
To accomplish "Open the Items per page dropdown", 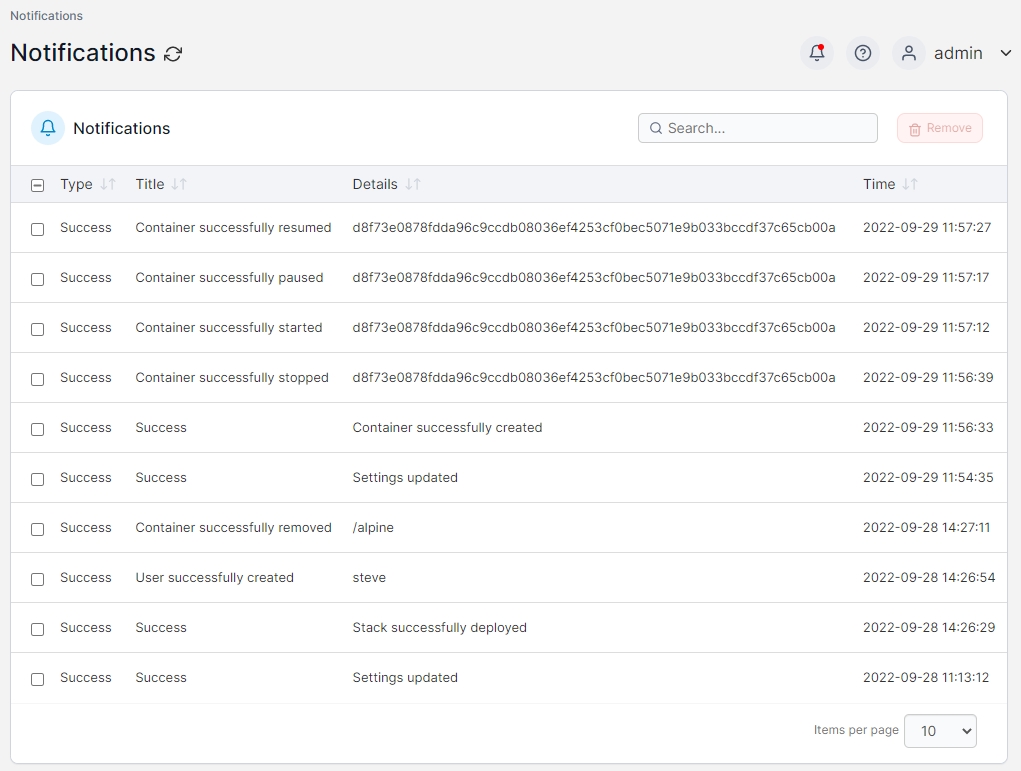I will tap(940, 731).
